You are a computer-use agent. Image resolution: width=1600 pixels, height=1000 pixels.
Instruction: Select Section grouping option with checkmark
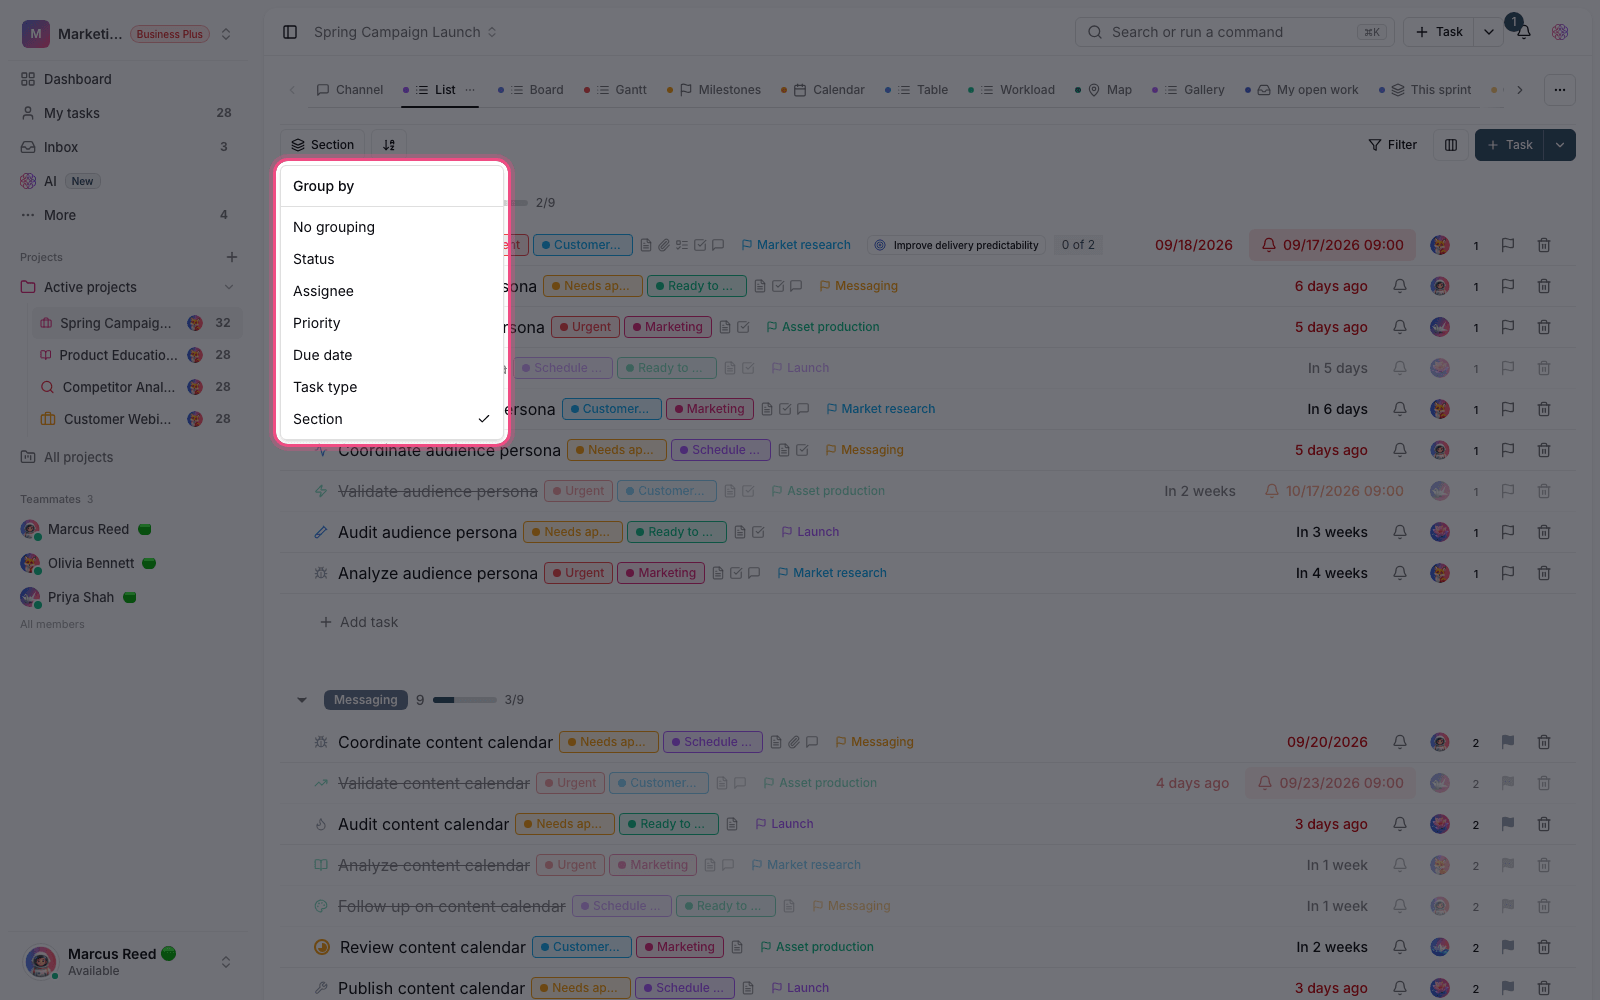click(x=391, y=419)
